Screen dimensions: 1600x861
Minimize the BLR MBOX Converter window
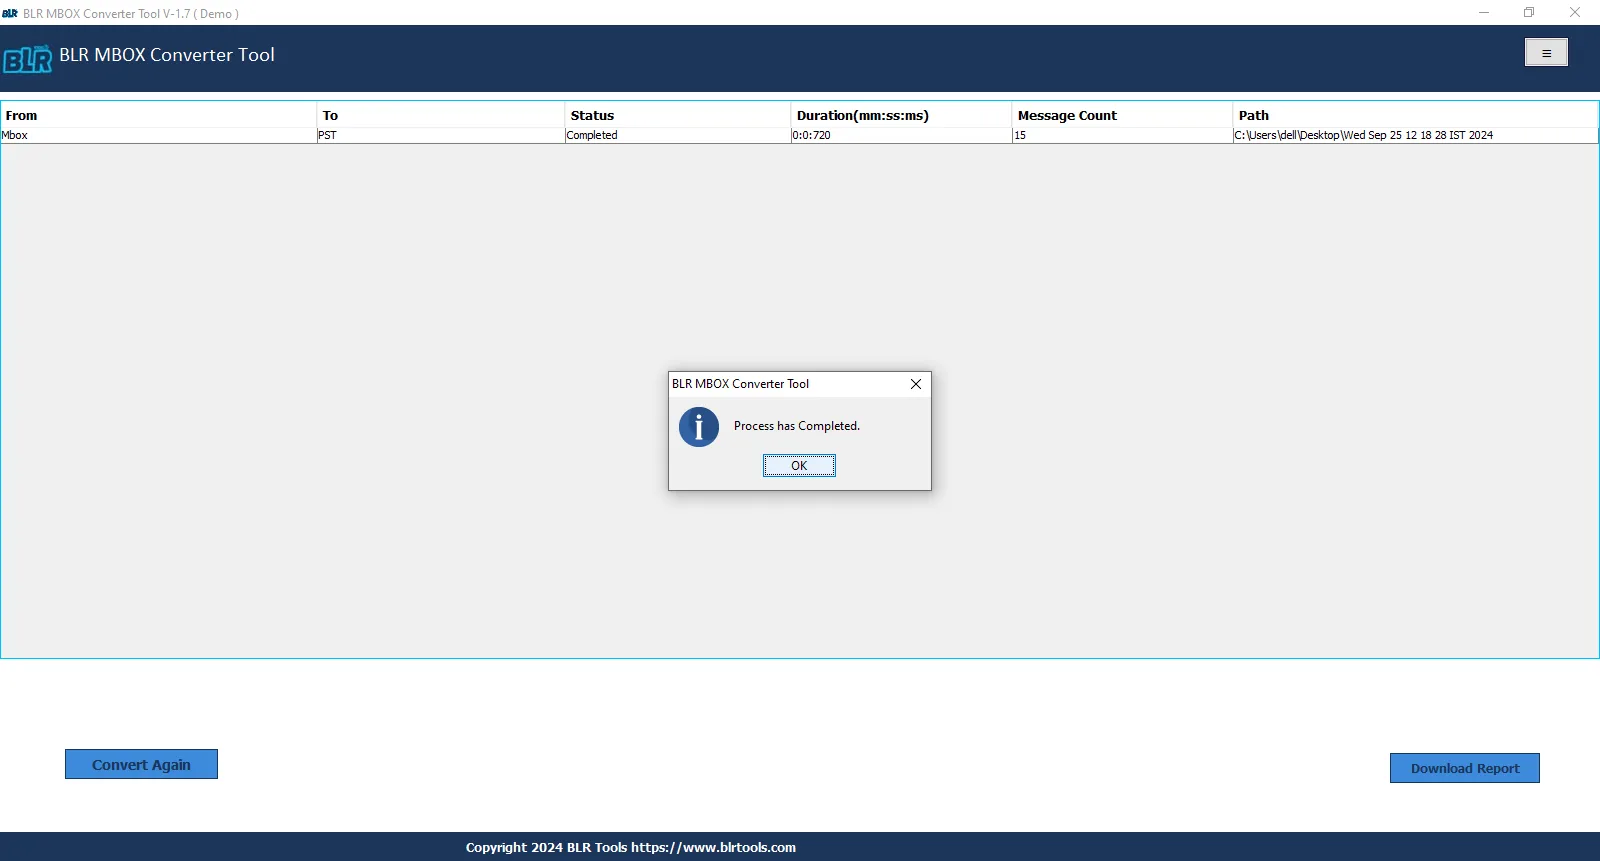1484,13
